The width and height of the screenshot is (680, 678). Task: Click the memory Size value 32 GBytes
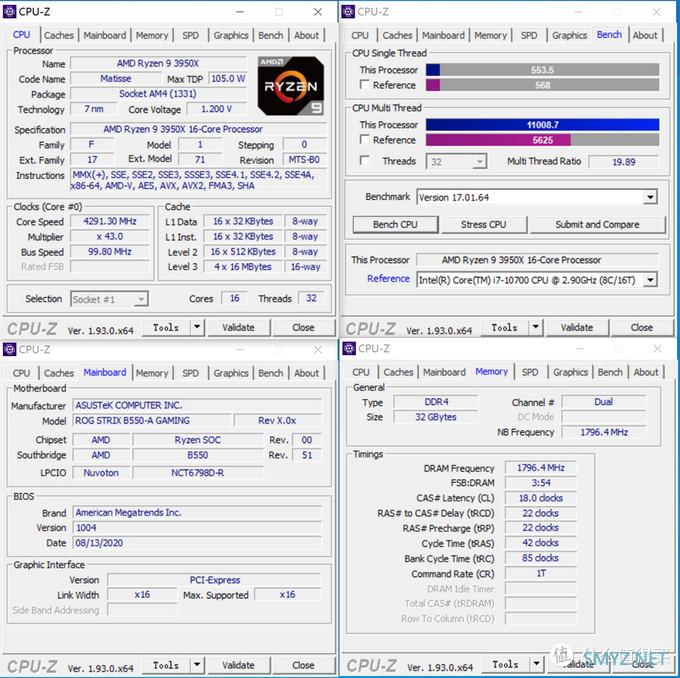click(x=436, y=417)
